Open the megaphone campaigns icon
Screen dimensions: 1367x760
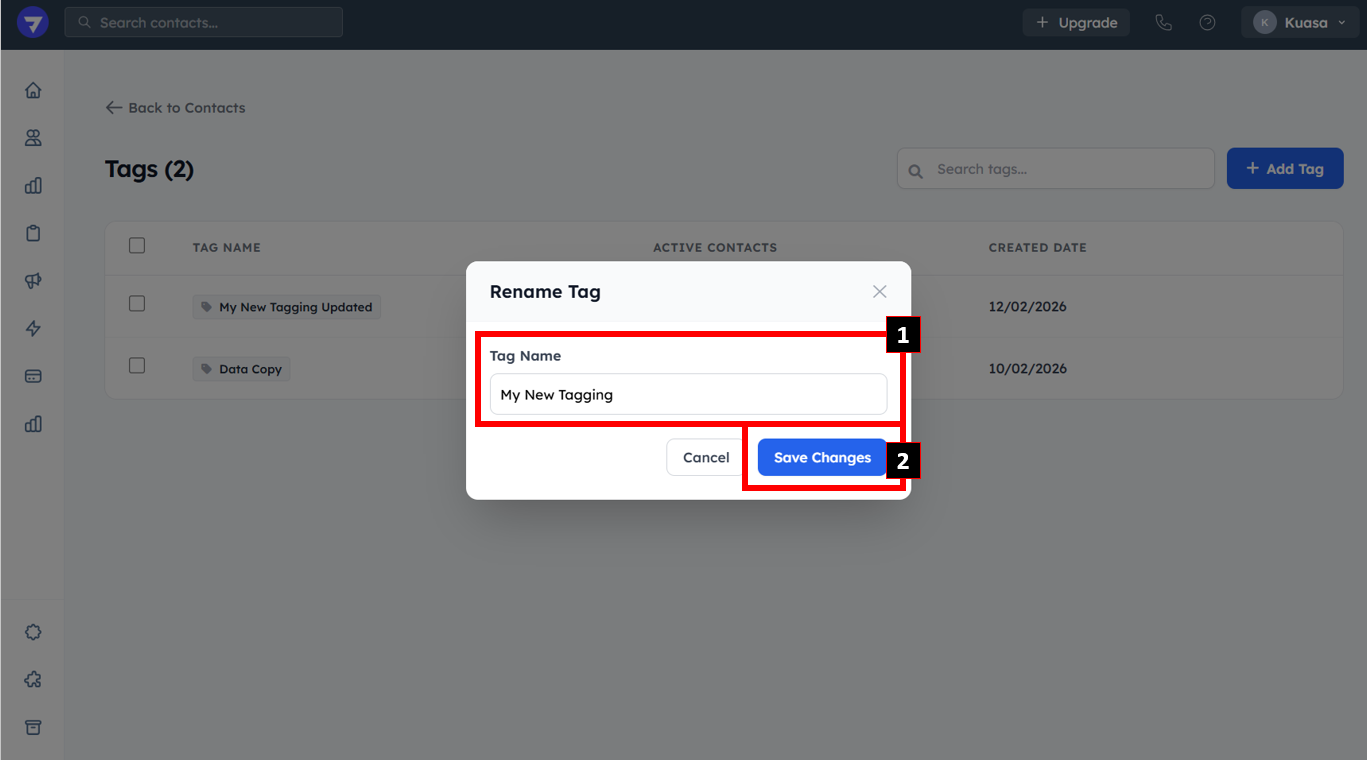click(x=33, y=281)
